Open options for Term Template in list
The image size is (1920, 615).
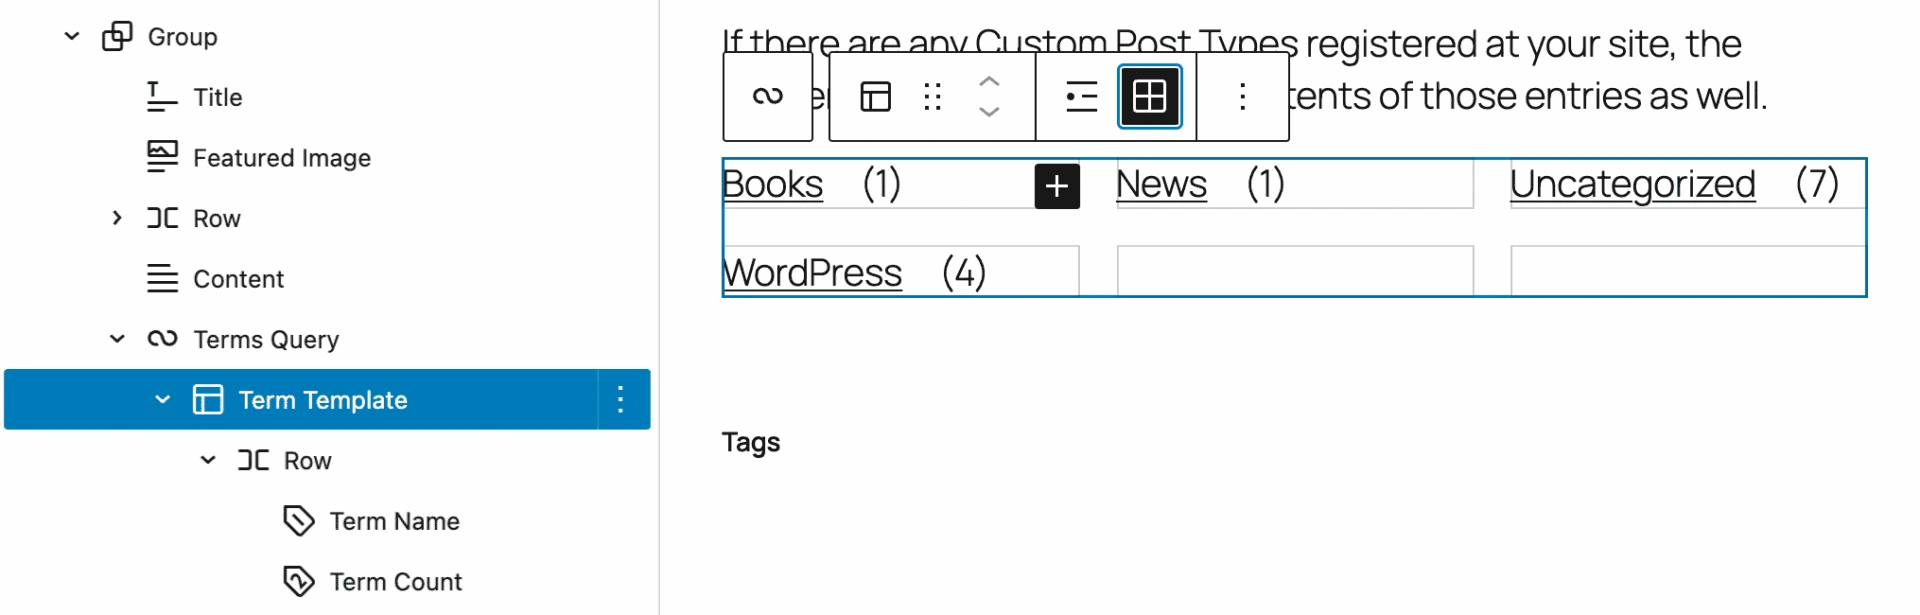(x=621, y=400)
